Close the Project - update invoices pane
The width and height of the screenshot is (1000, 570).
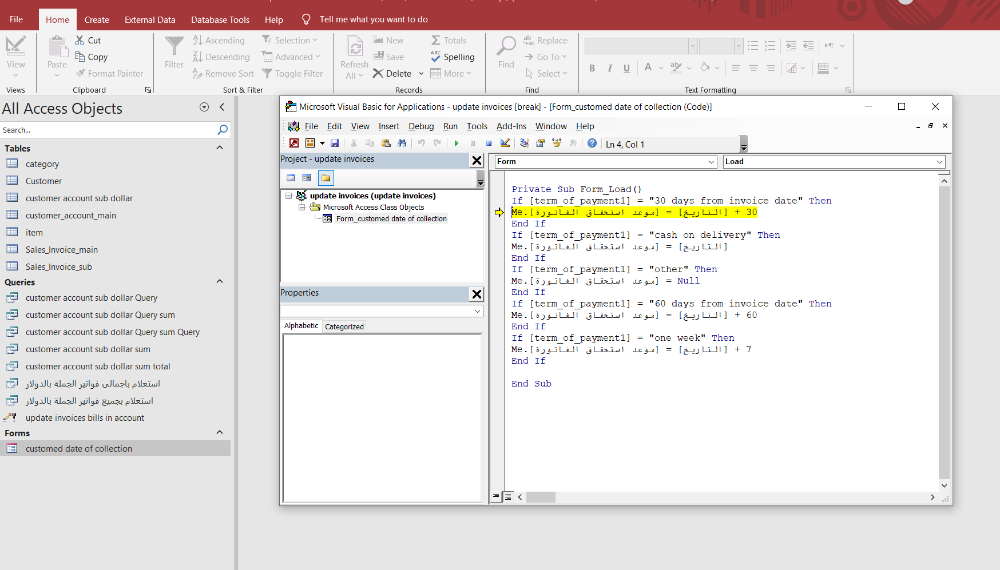pyautogui.click(x=476, y=160)
